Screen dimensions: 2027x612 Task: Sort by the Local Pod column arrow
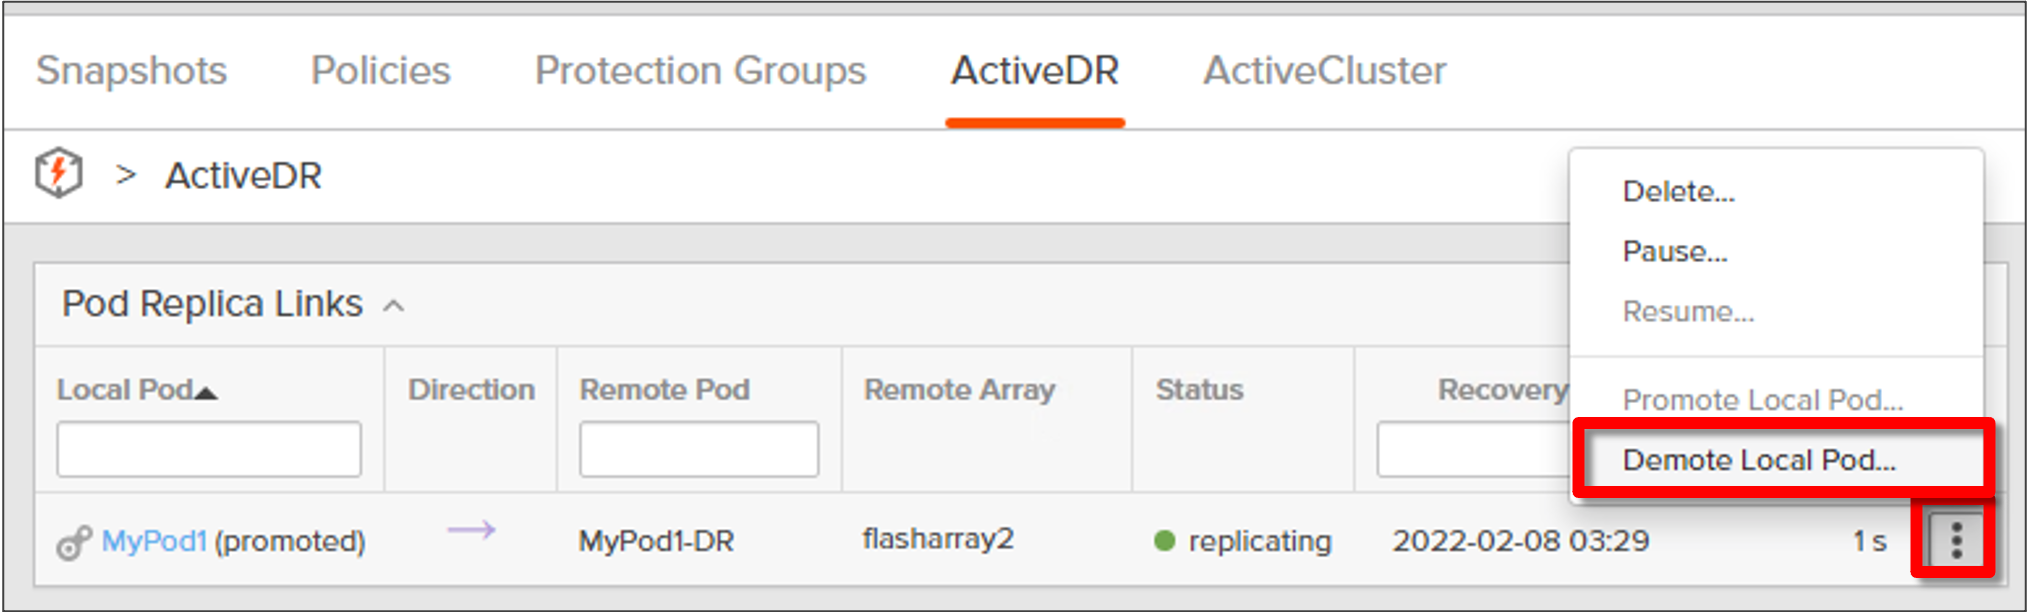[206, 393]
